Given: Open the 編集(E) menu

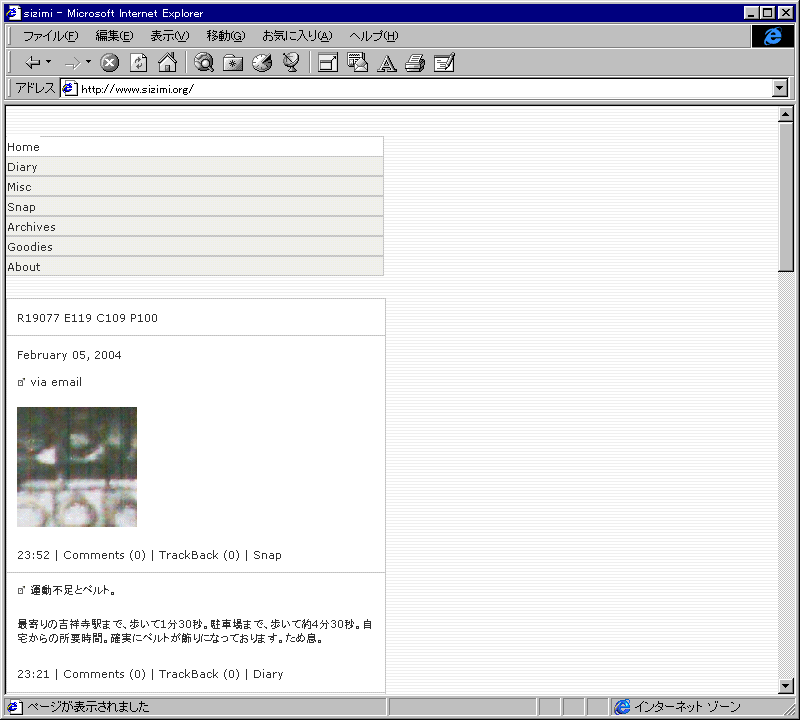Looking at the screenshot, I should coord(114,36).
